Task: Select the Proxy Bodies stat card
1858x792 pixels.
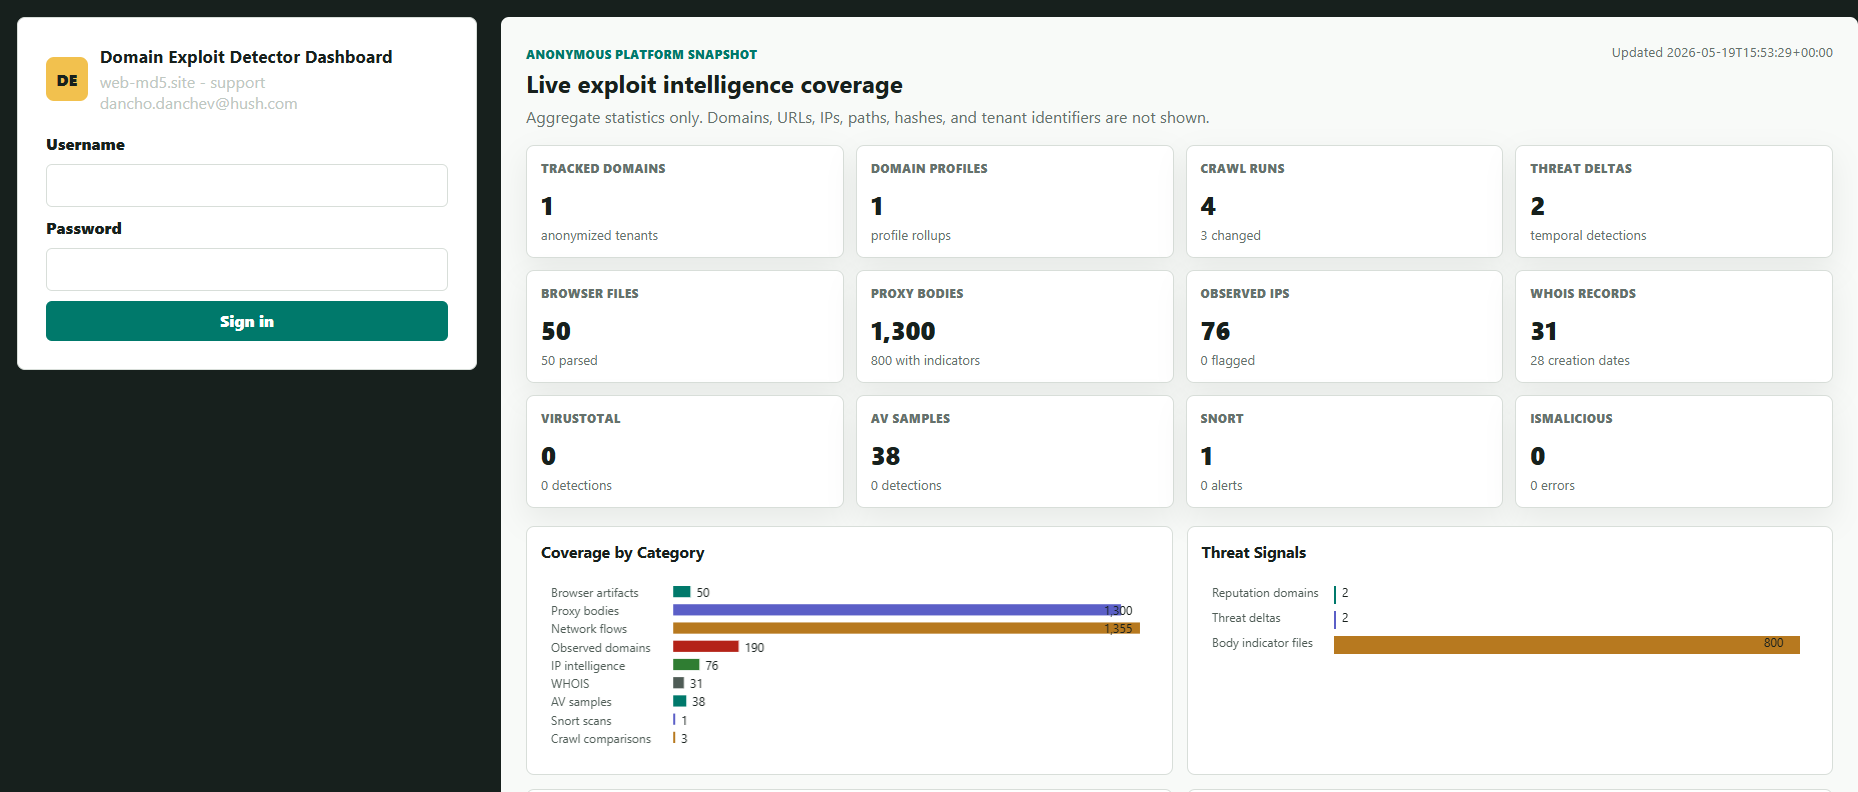Action: (1014, 326)
